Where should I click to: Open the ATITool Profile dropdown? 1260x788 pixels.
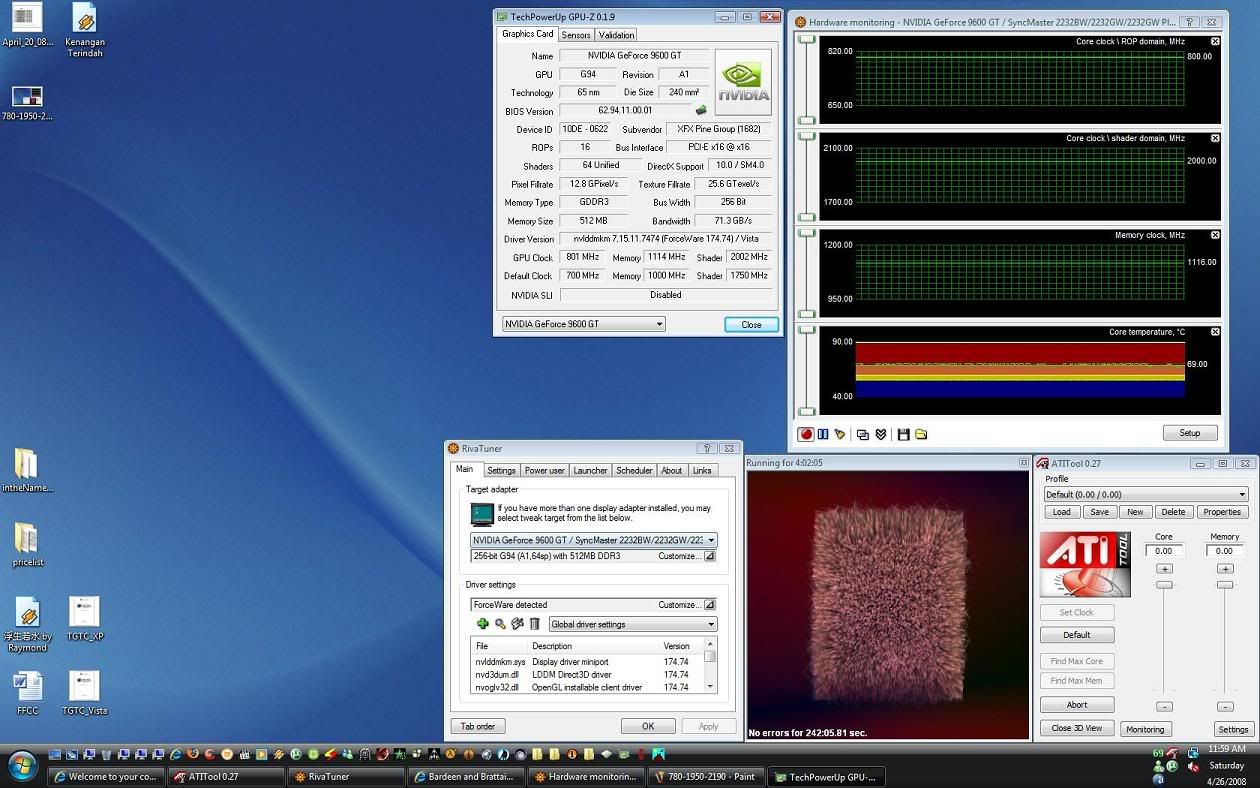pos(1242,494)
